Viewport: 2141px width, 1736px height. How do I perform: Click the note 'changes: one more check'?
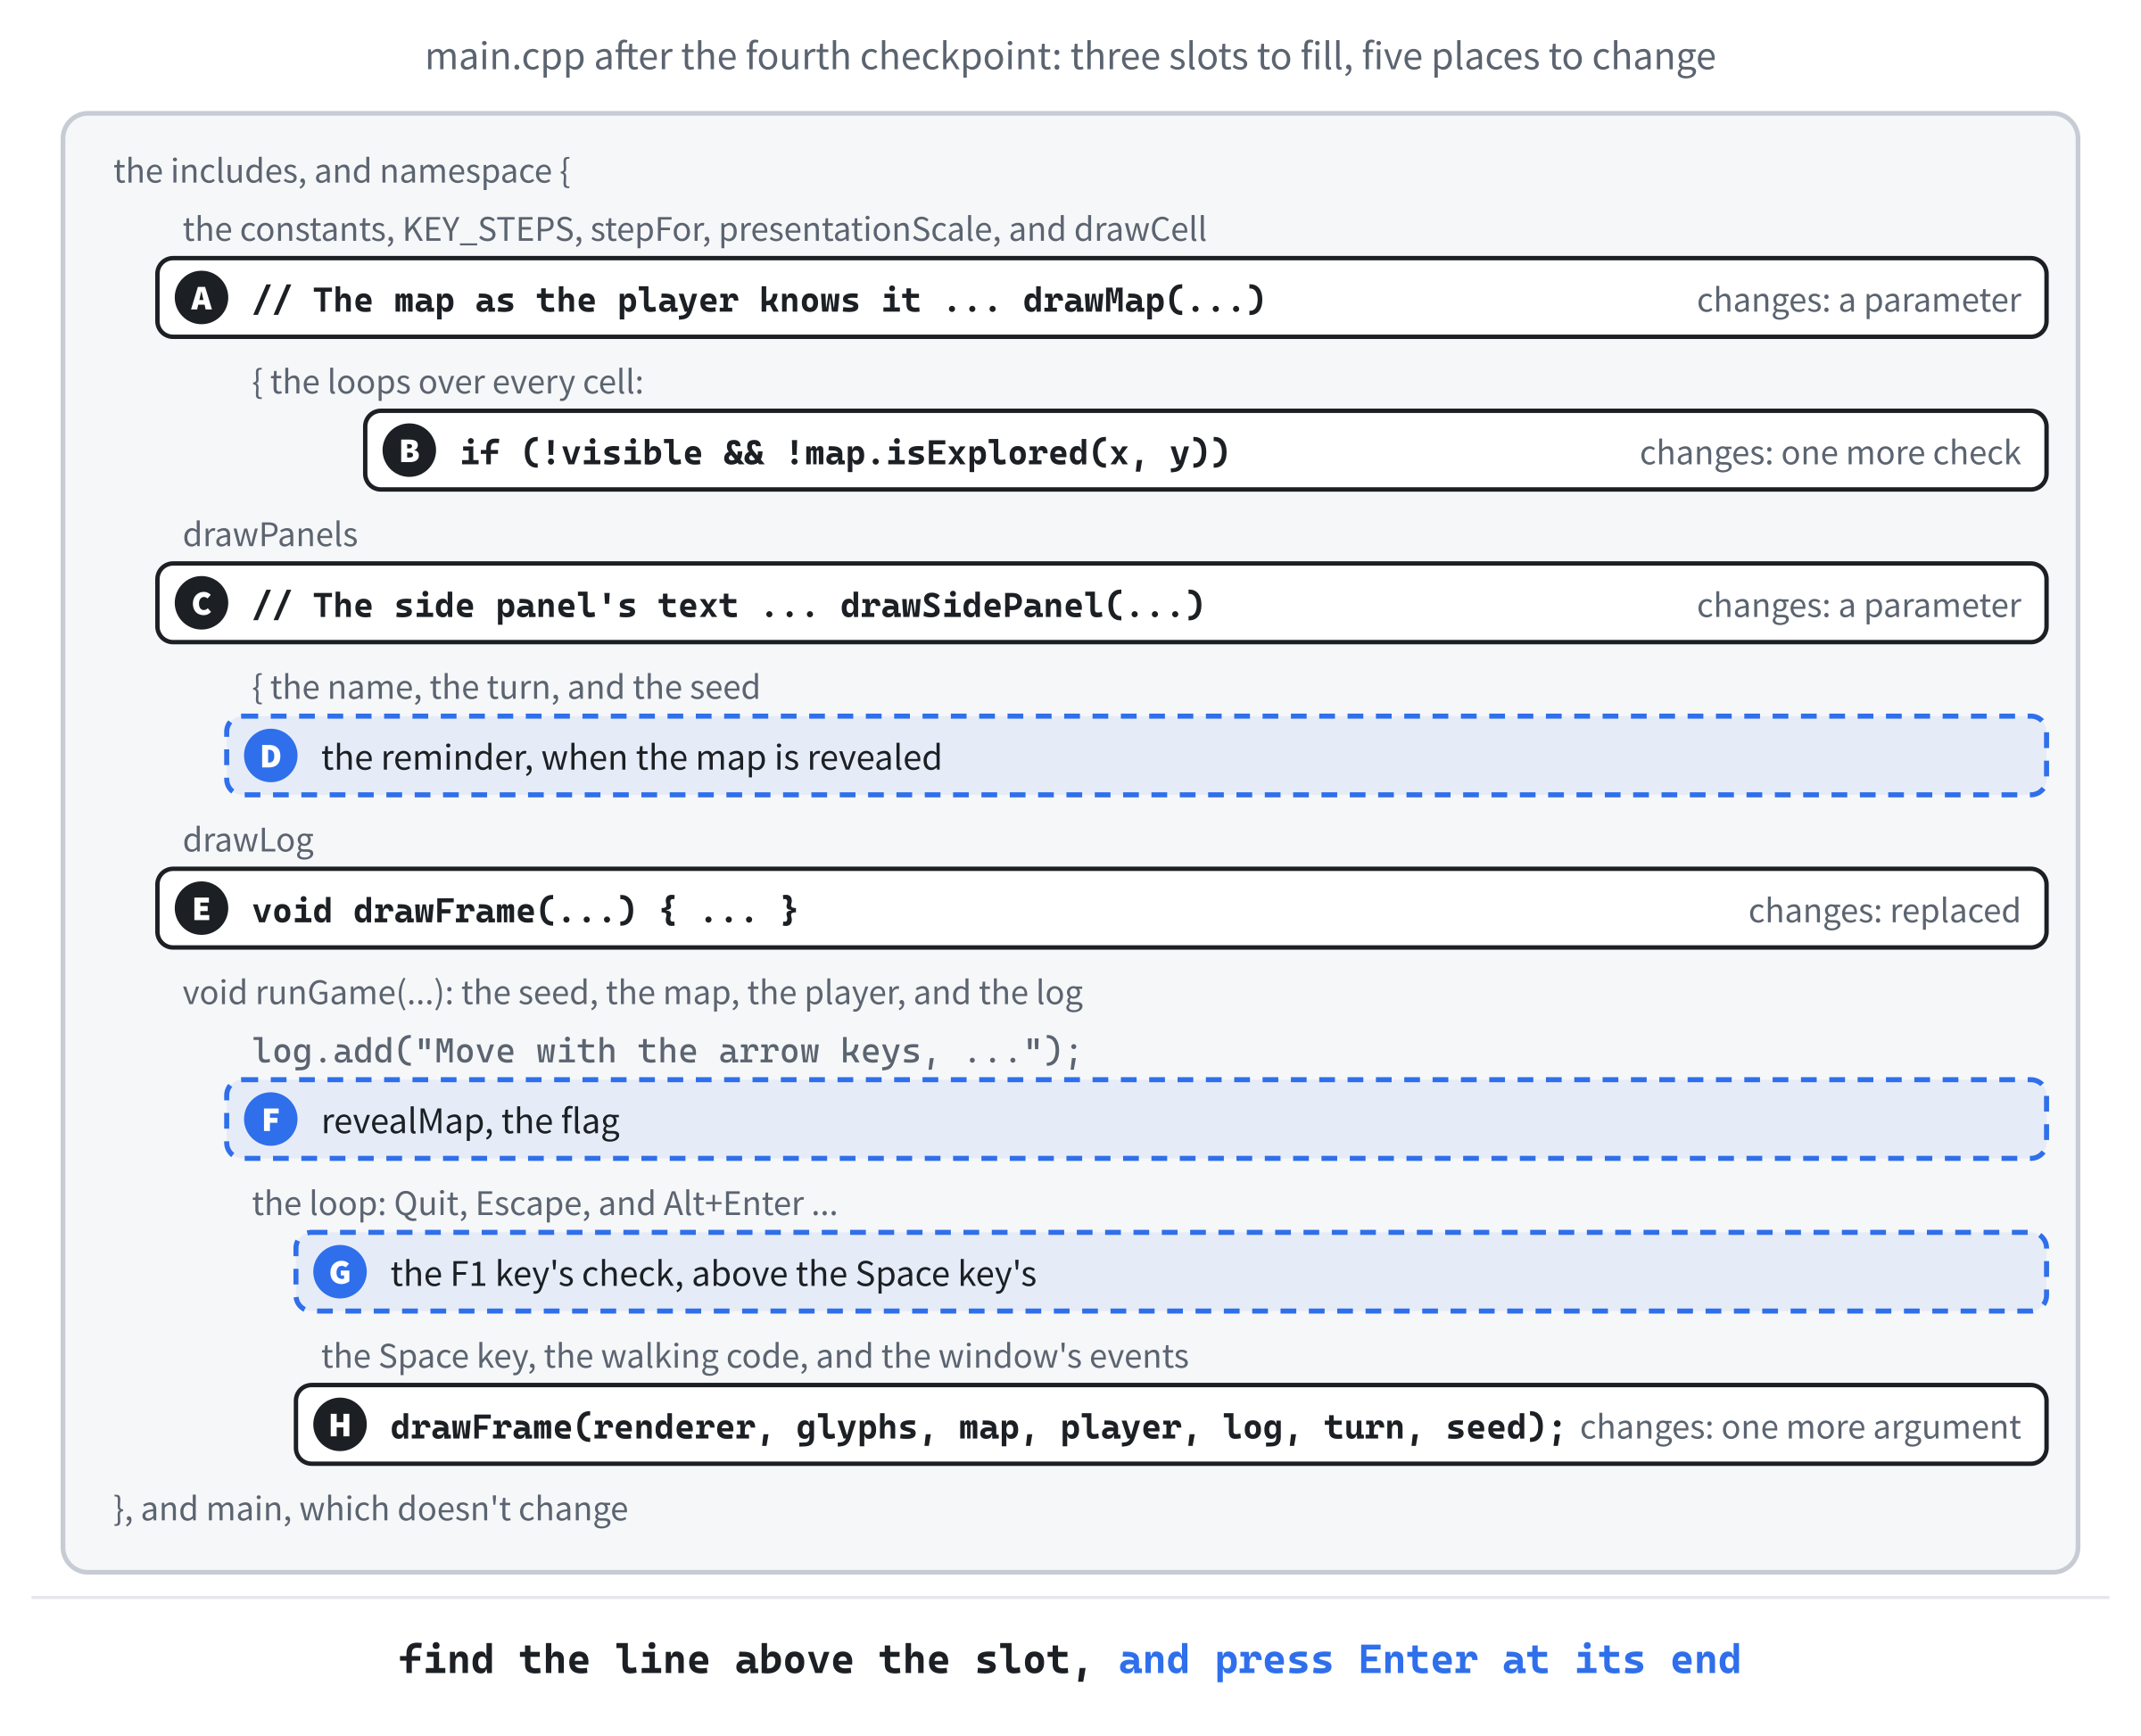coord(1830,453)
